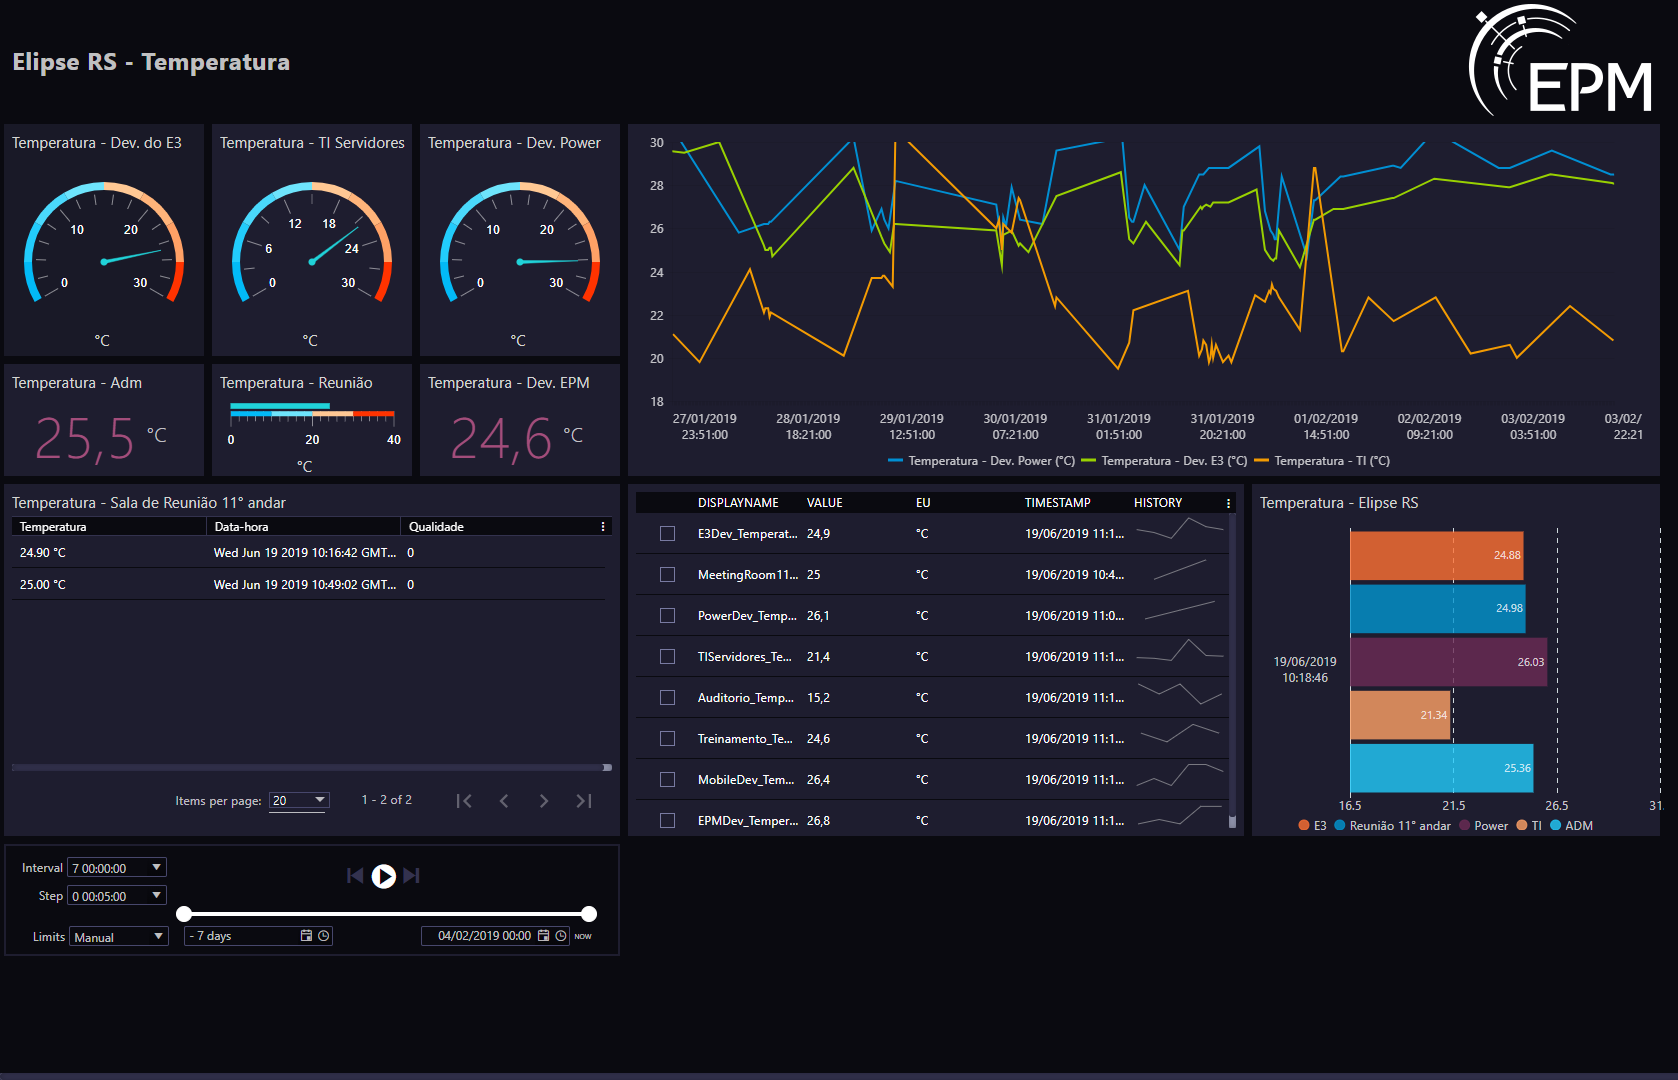Skip to the next interval step
The image size is (1678, 1080).
[411, 876]
